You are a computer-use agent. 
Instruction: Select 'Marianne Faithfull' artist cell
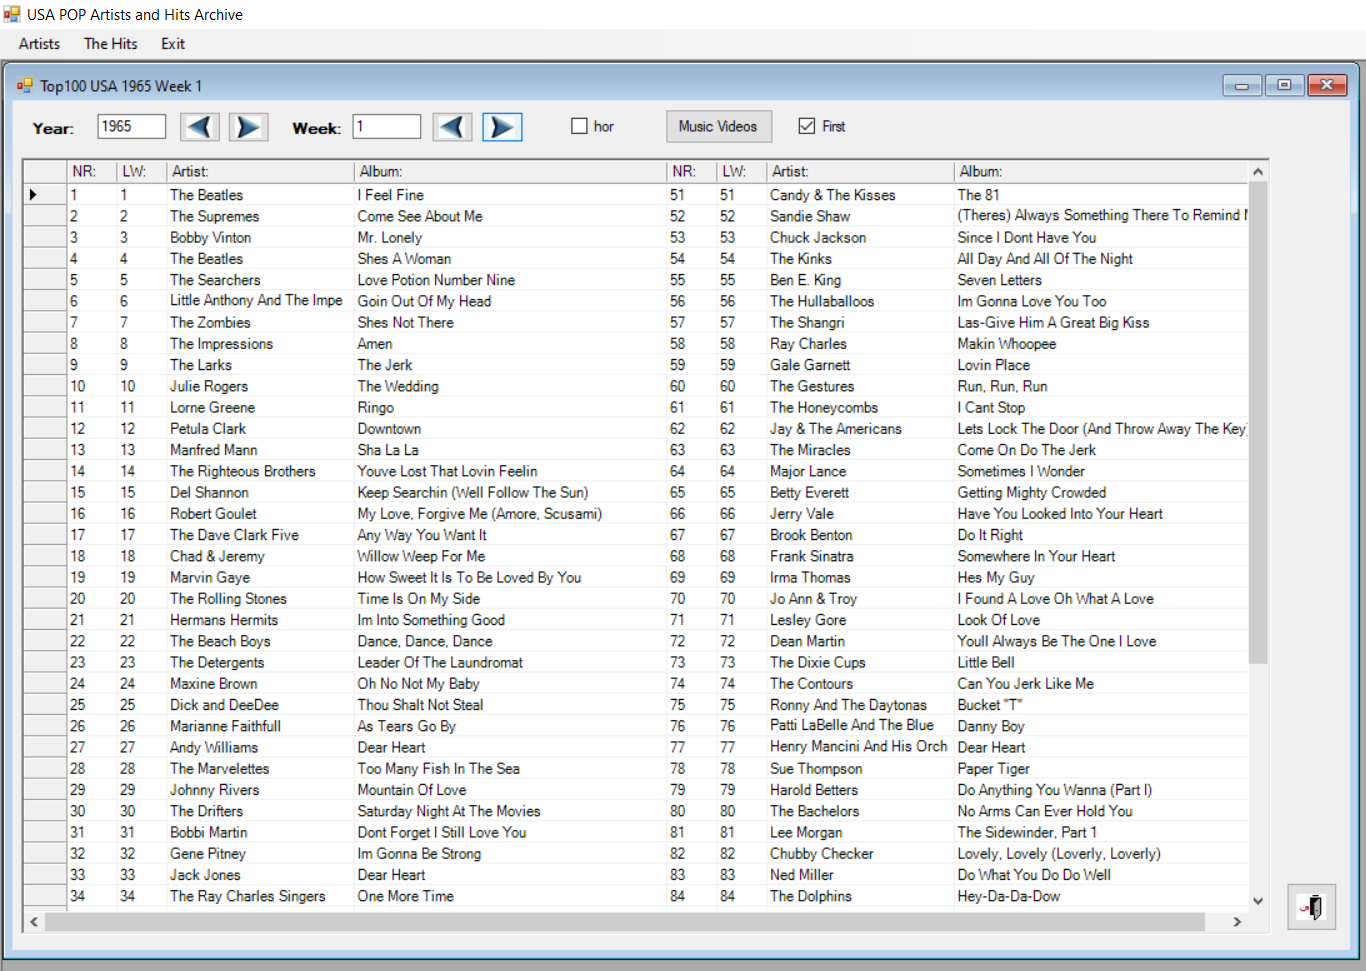pos(260,726)
